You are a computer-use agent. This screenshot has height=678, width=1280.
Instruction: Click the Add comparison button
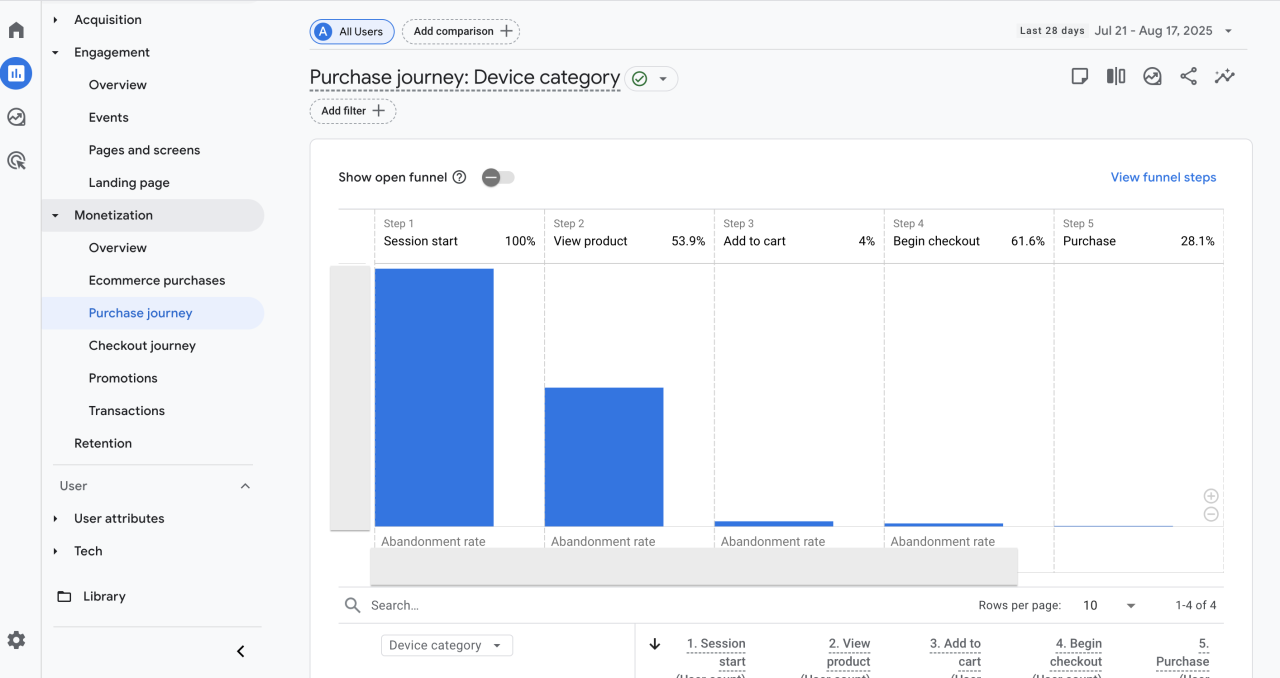pos(461,31)
